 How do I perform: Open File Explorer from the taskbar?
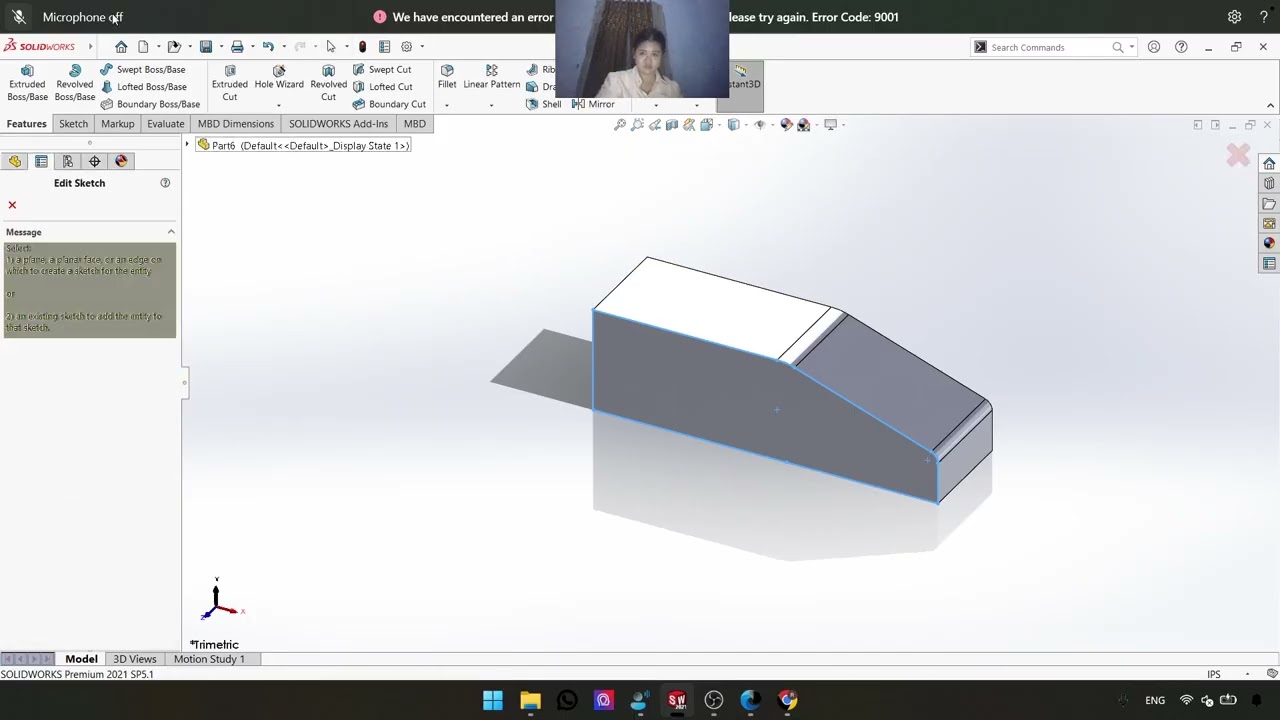[530, 700]
